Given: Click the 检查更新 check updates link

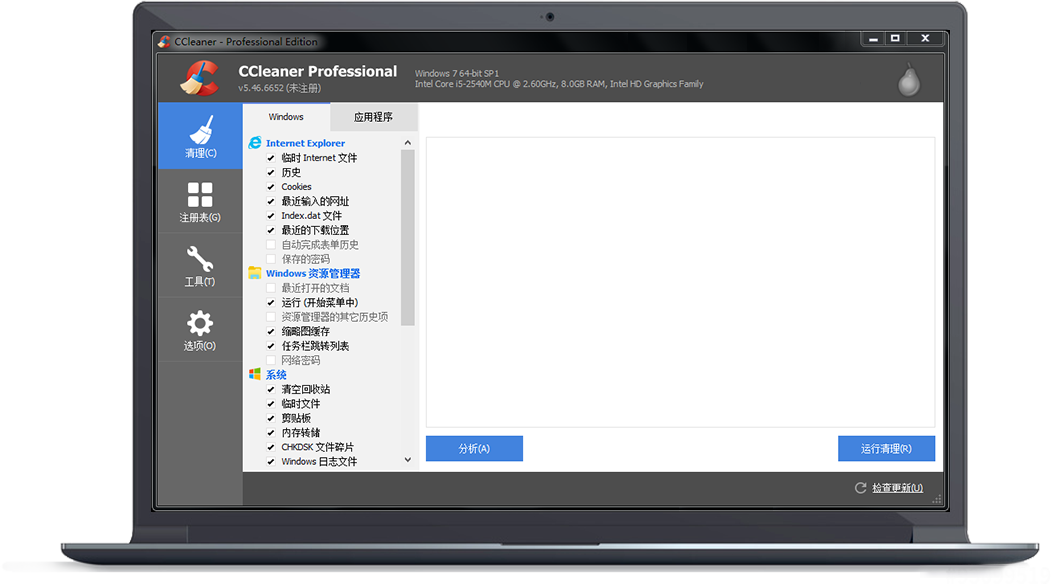Looking at the screenshot, I should tap(896, 488).
